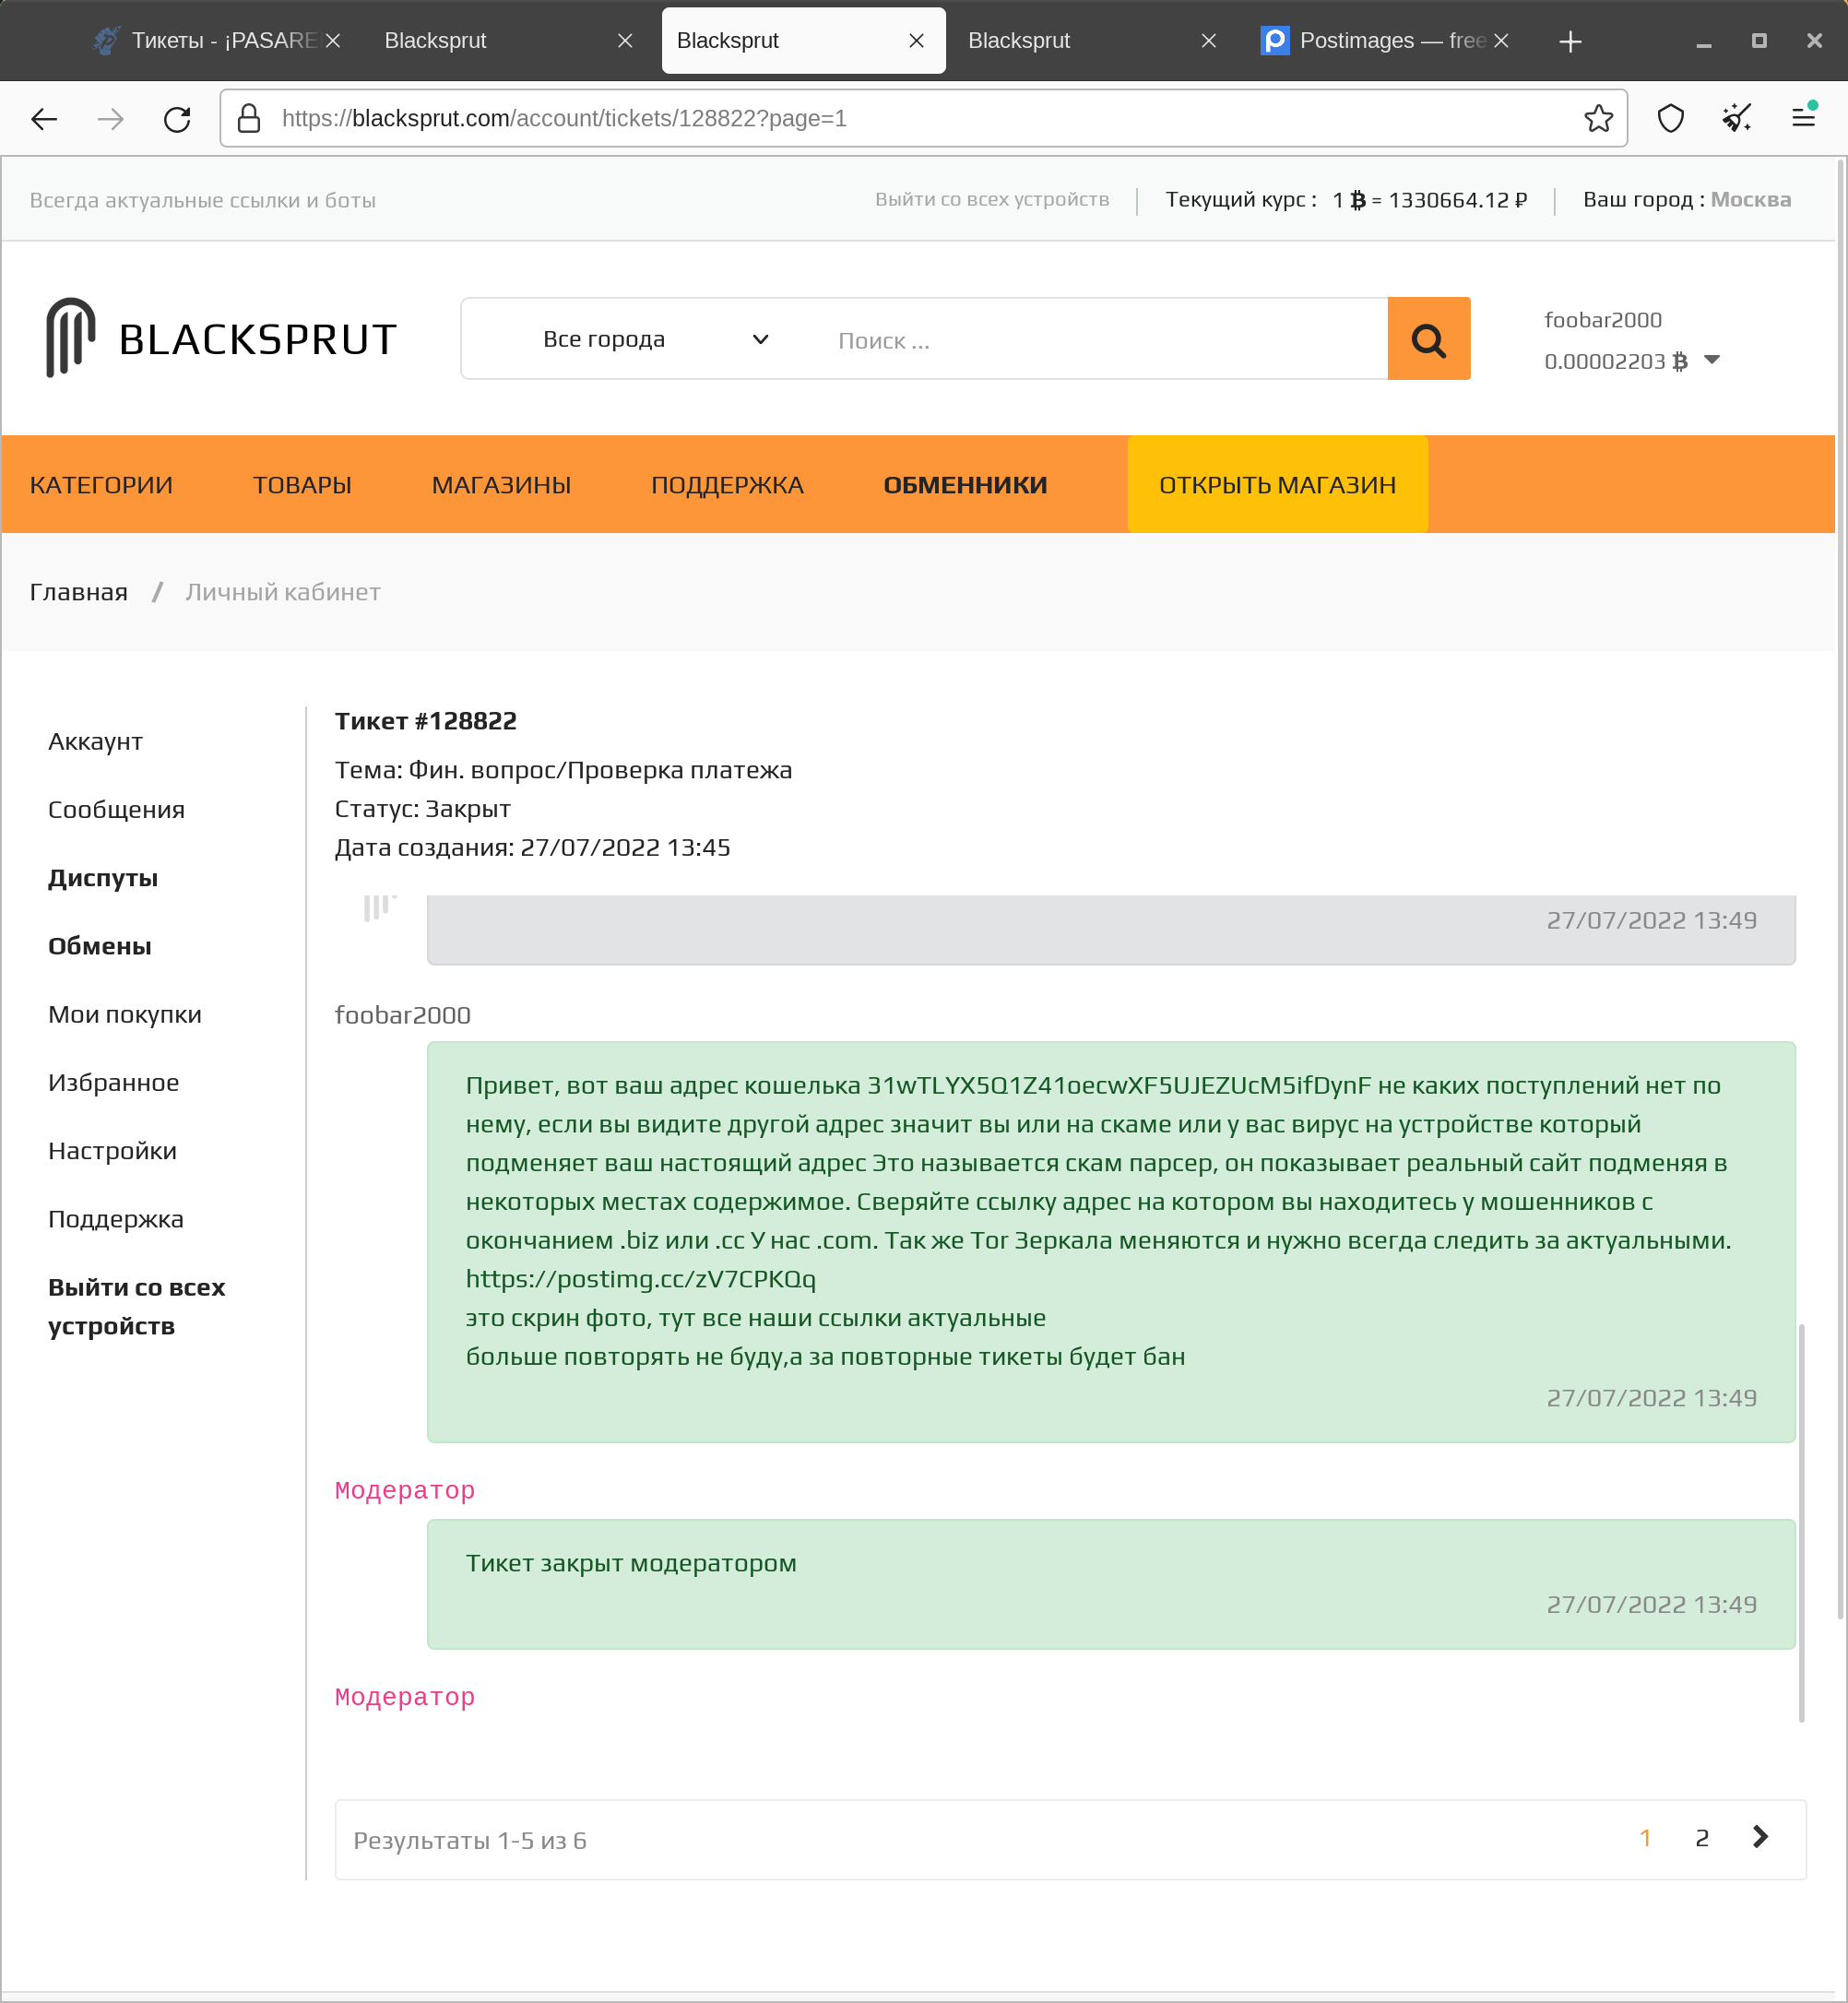Click the moderator avatar icon in ticket

point(378,907)
